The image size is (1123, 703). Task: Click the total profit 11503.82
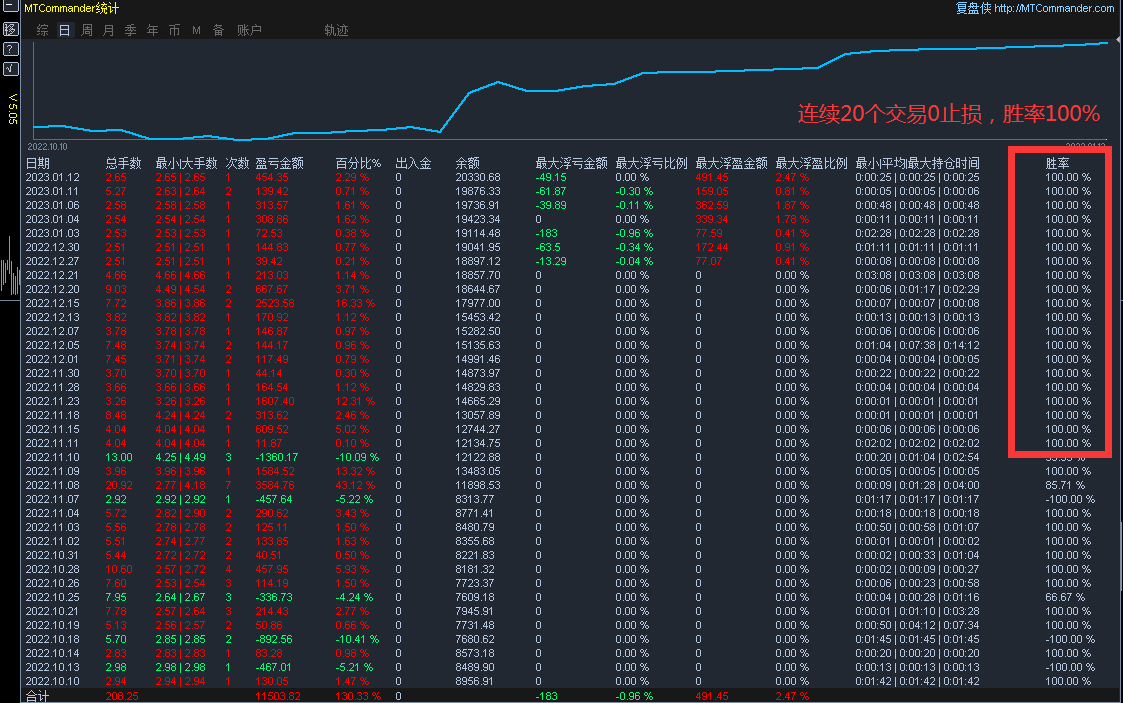[278, 697]
